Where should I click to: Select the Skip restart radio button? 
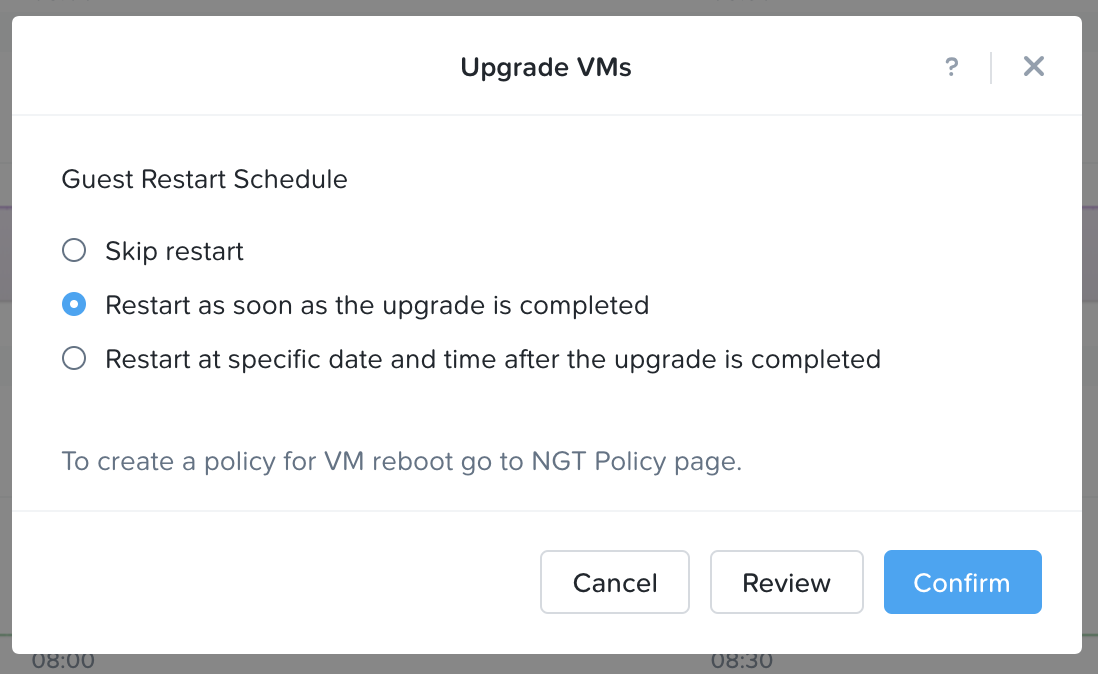[74, 251]
